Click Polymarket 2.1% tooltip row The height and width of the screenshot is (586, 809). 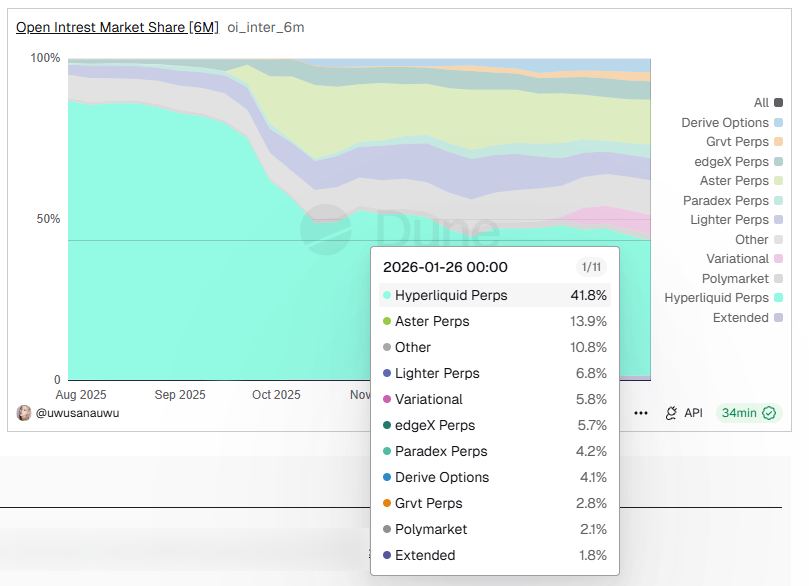click(x=495, y=529)
